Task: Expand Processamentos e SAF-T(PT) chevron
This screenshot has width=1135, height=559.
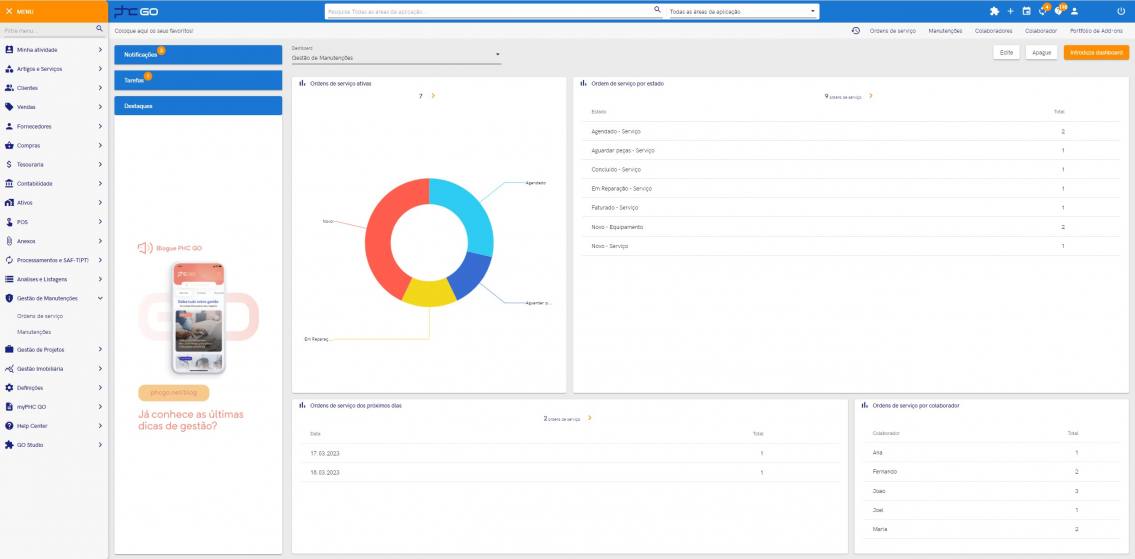Action: 100,260
